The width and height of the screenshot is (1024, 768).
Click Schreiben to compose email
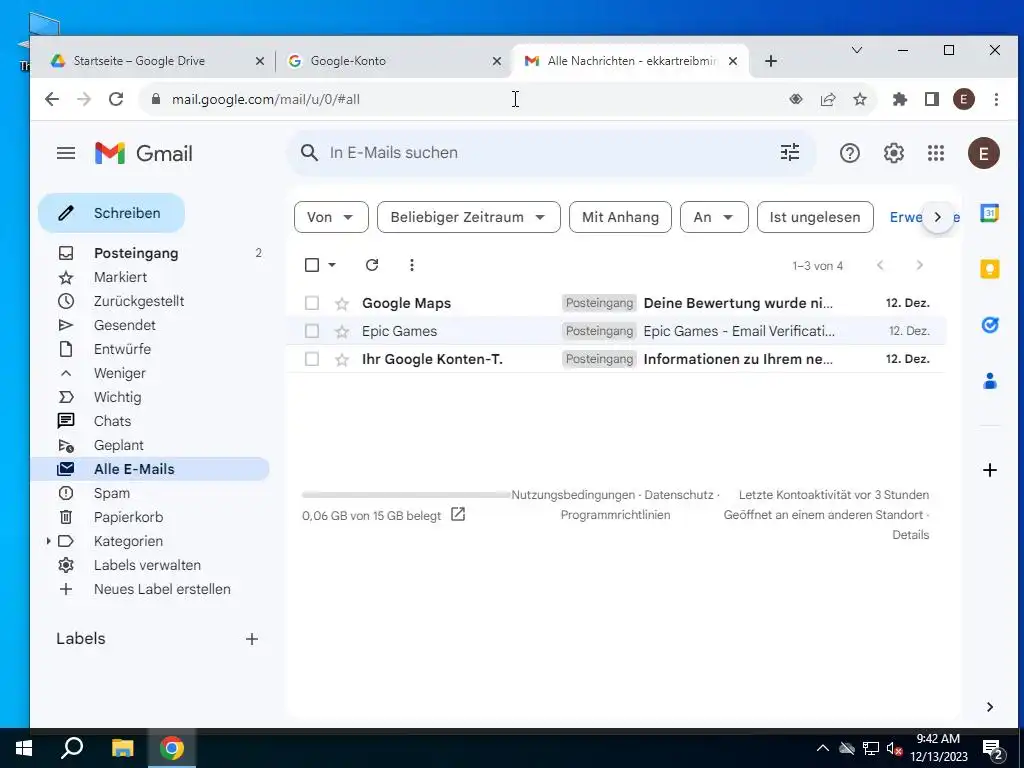[x=112, y=213]
